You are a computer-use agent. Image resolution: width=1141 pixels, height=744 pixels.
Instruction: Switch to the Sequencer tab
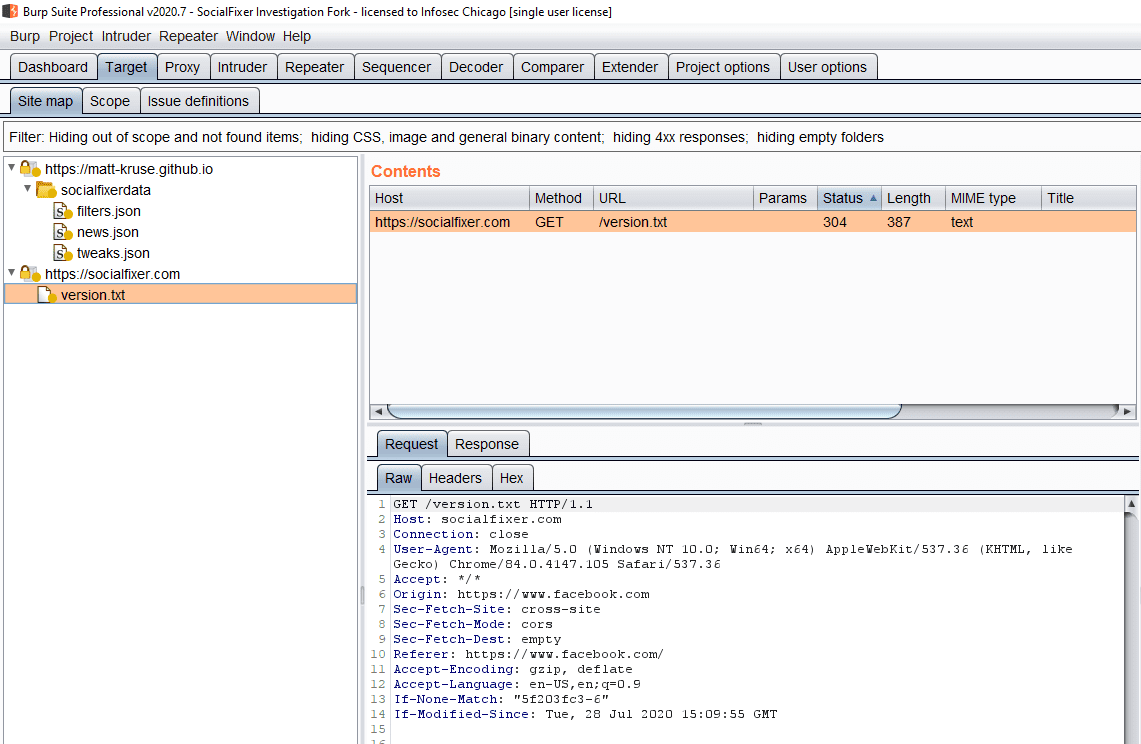click(x=397, y=67)
